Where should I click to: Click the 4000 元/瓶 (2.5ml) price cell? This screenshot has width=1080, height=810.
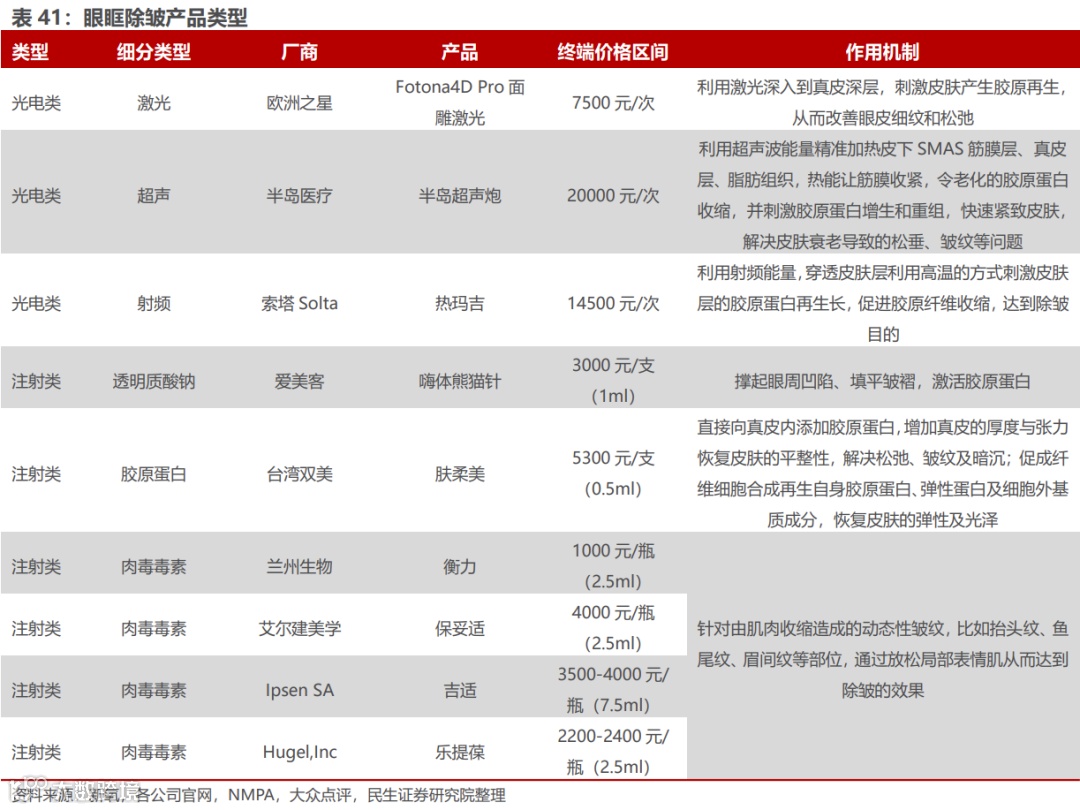pyautogui.click(x=613, y=627)
